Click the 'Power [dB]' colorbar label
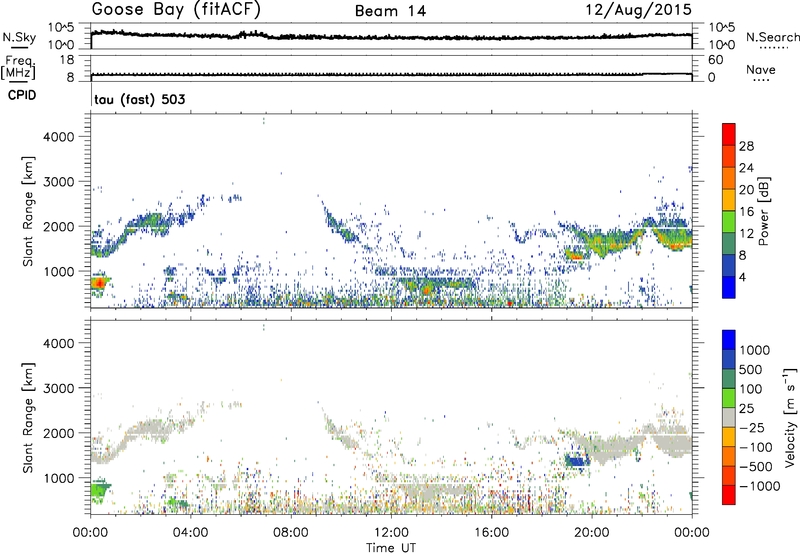 click(763, 211)
